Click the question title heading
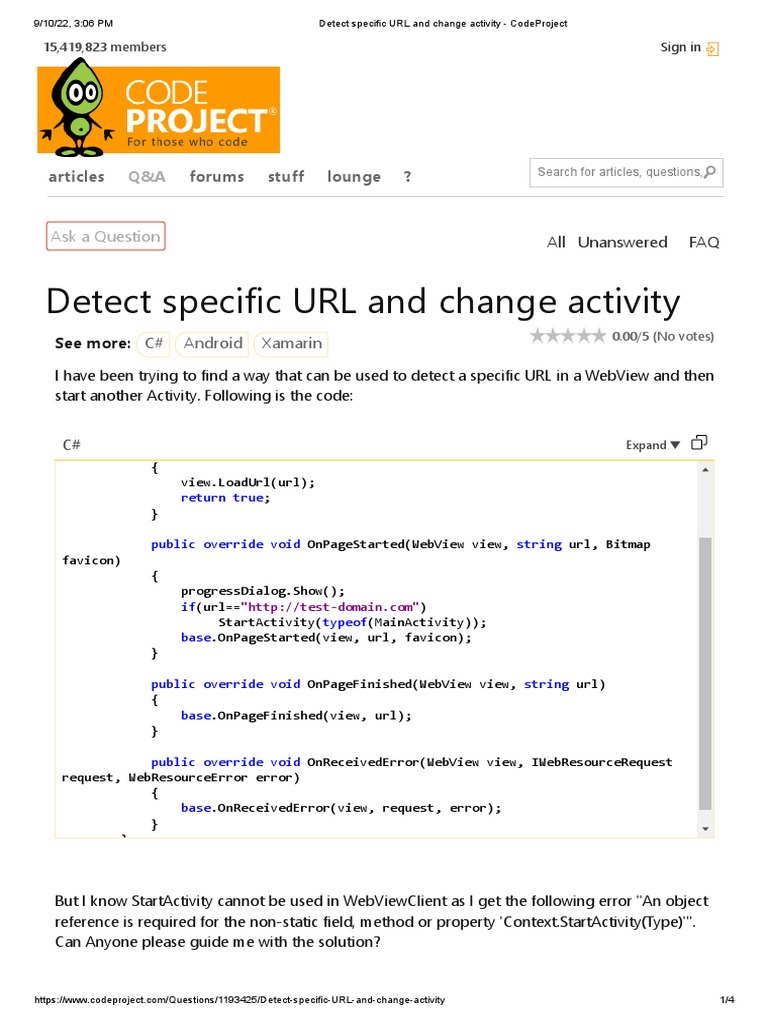 (x=363, y=302)
